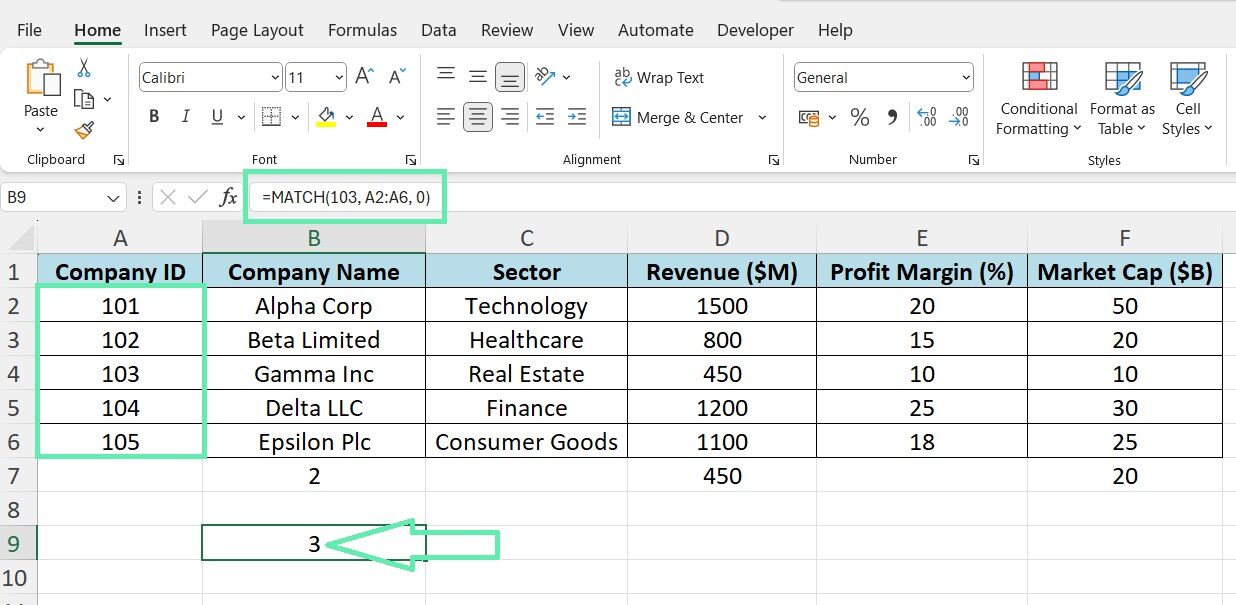
Task: Increase the indent
Action: coord(577,117)
